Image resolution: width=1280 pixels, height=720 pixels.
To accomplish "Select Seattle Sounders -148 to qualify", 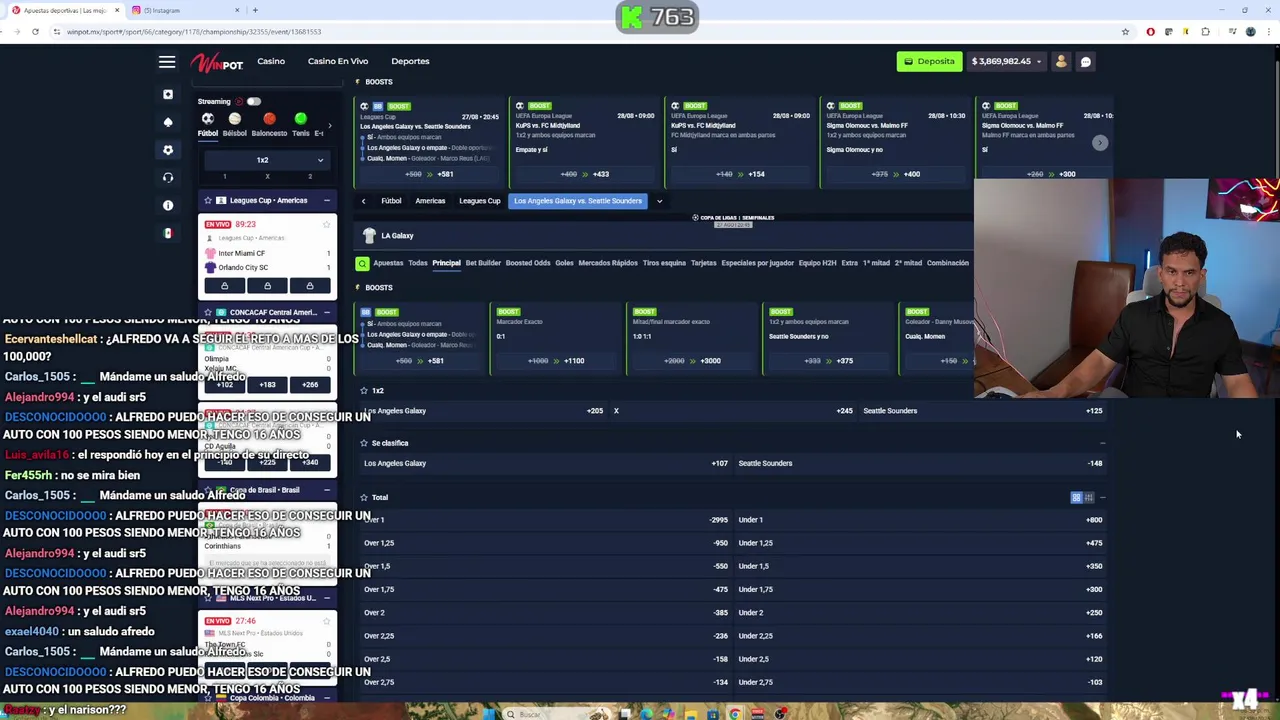I will coord(920,463).
